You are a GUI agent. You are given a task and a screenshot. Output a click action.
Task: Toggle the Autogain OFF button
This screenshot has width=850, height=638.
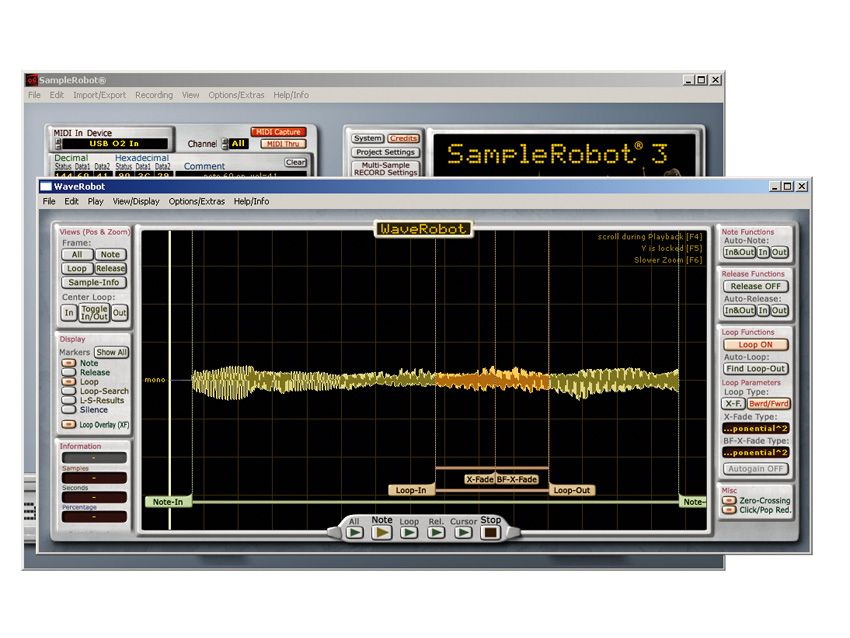756,469
